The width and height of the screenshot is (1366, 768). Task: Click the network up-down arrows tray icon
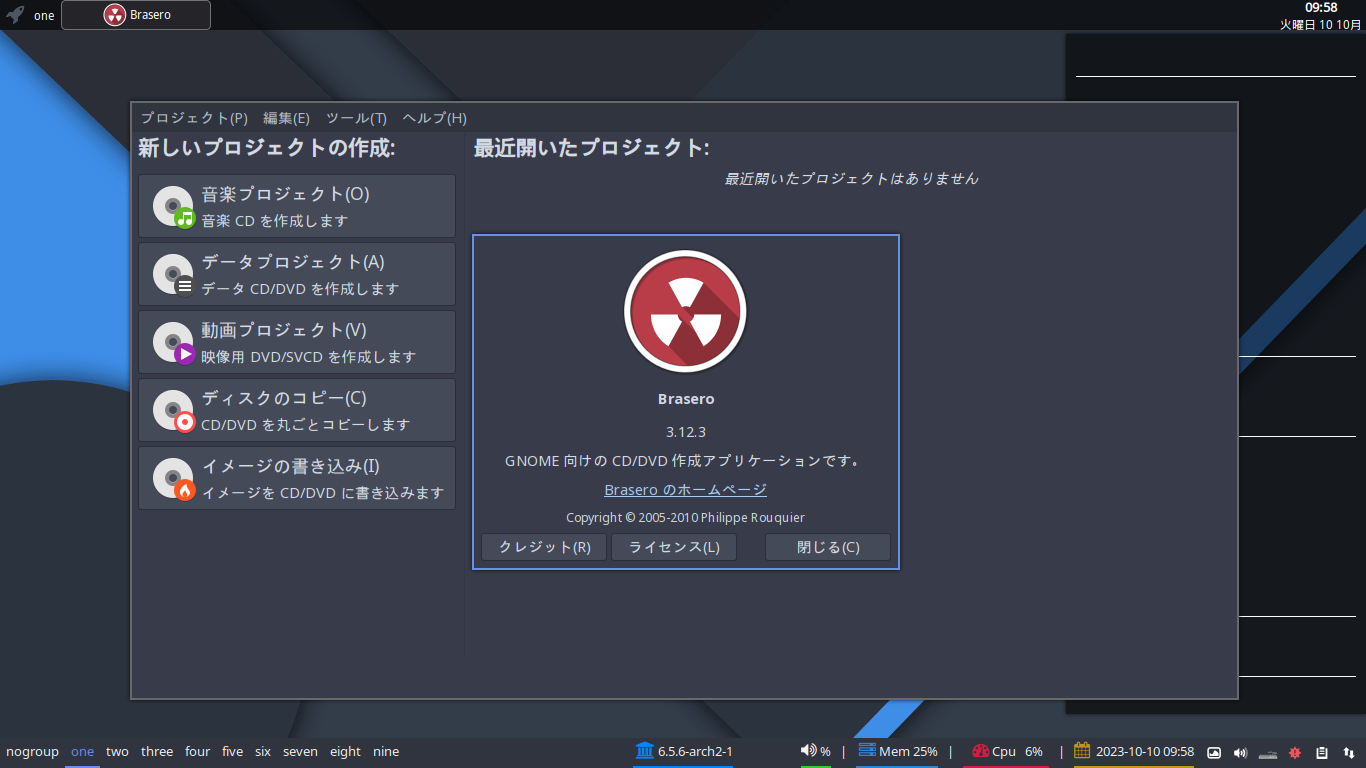(1349, 752)
